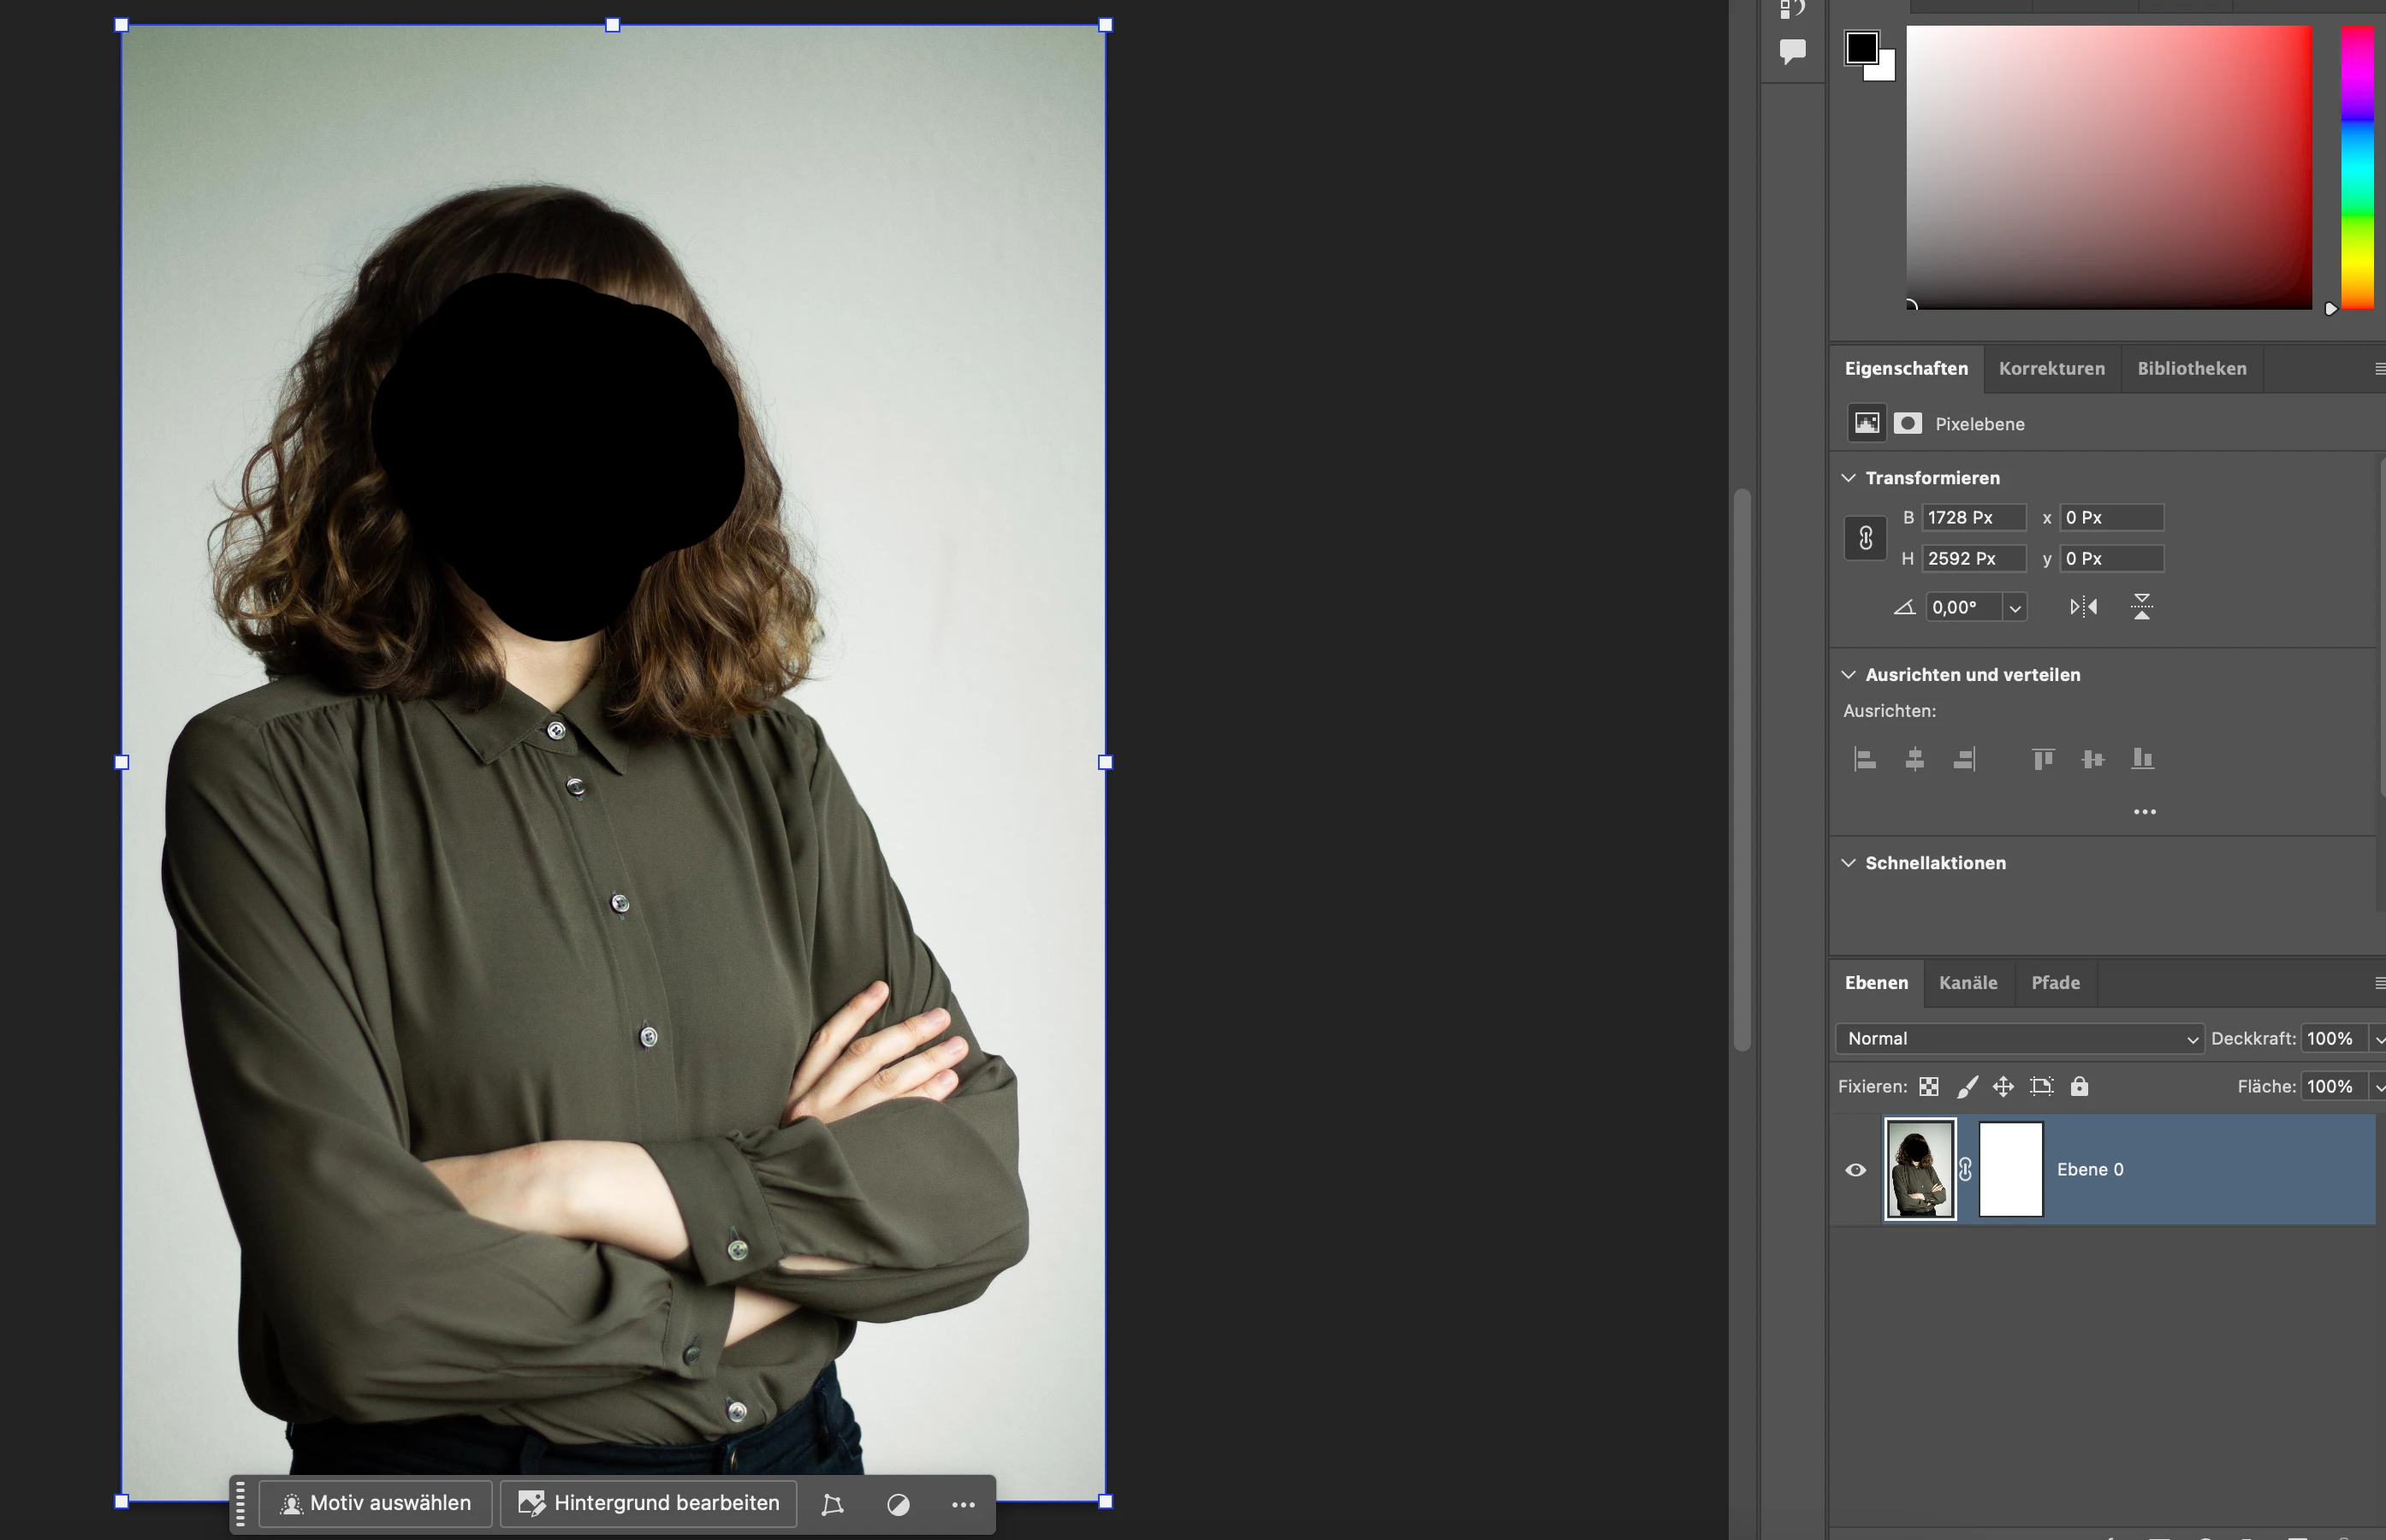This screenshot has height=1540, width=2386.
Task: Click flip horizontal icon in Transformieren
Action: pos(2083,607)
